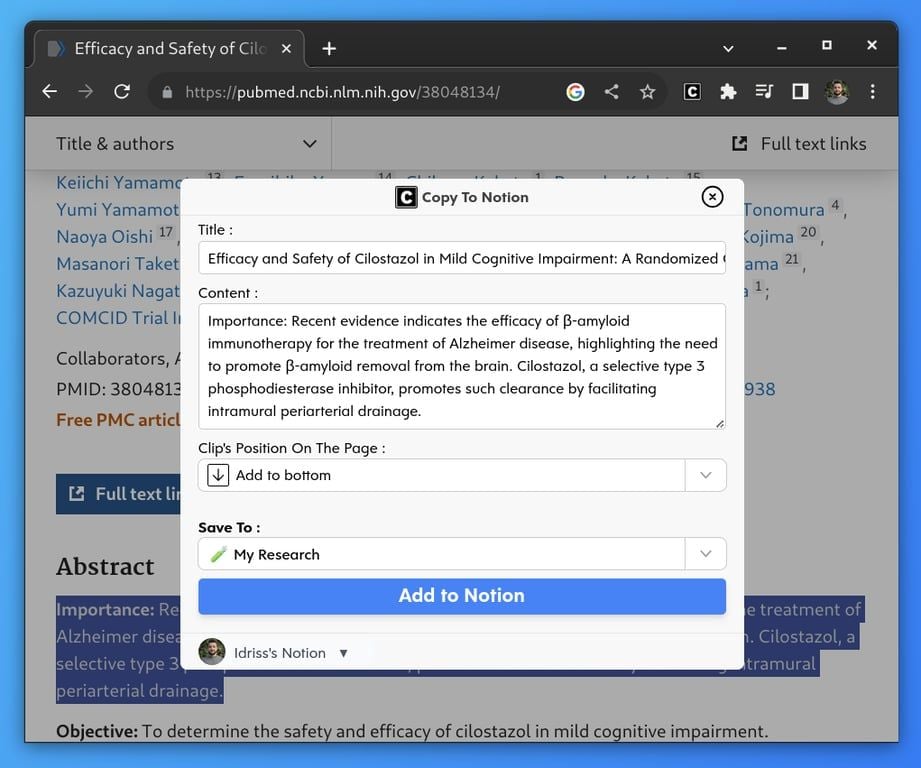Click the Save To dropdown chevron

coord(705,554)
